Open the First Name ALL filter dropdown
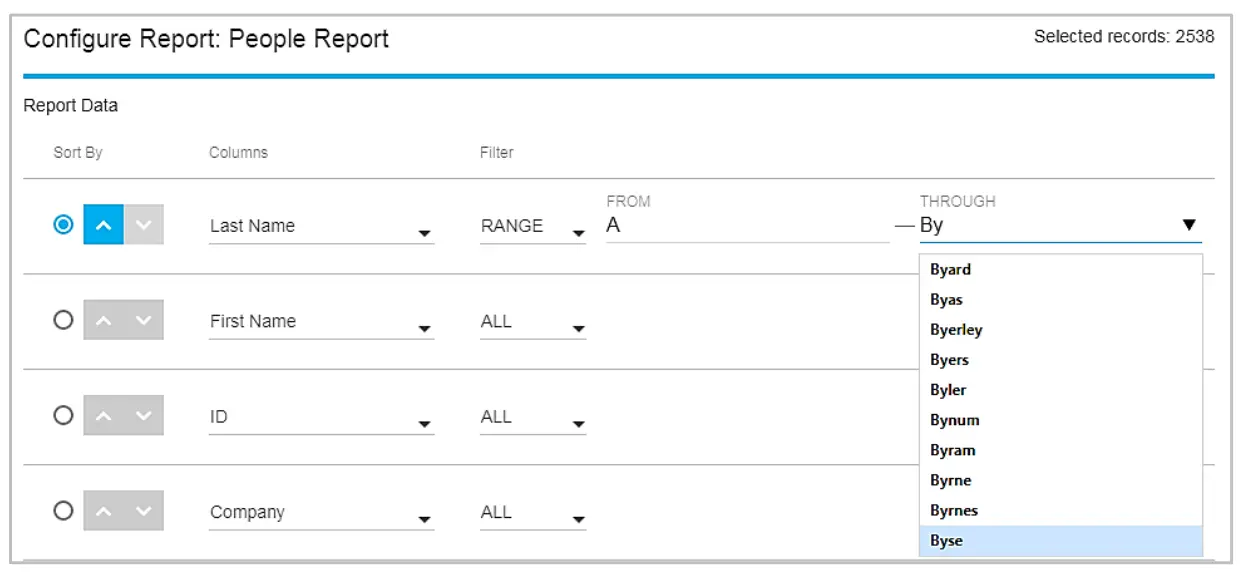This screenshot has height=572, width=1242. (x=533, y=322)
